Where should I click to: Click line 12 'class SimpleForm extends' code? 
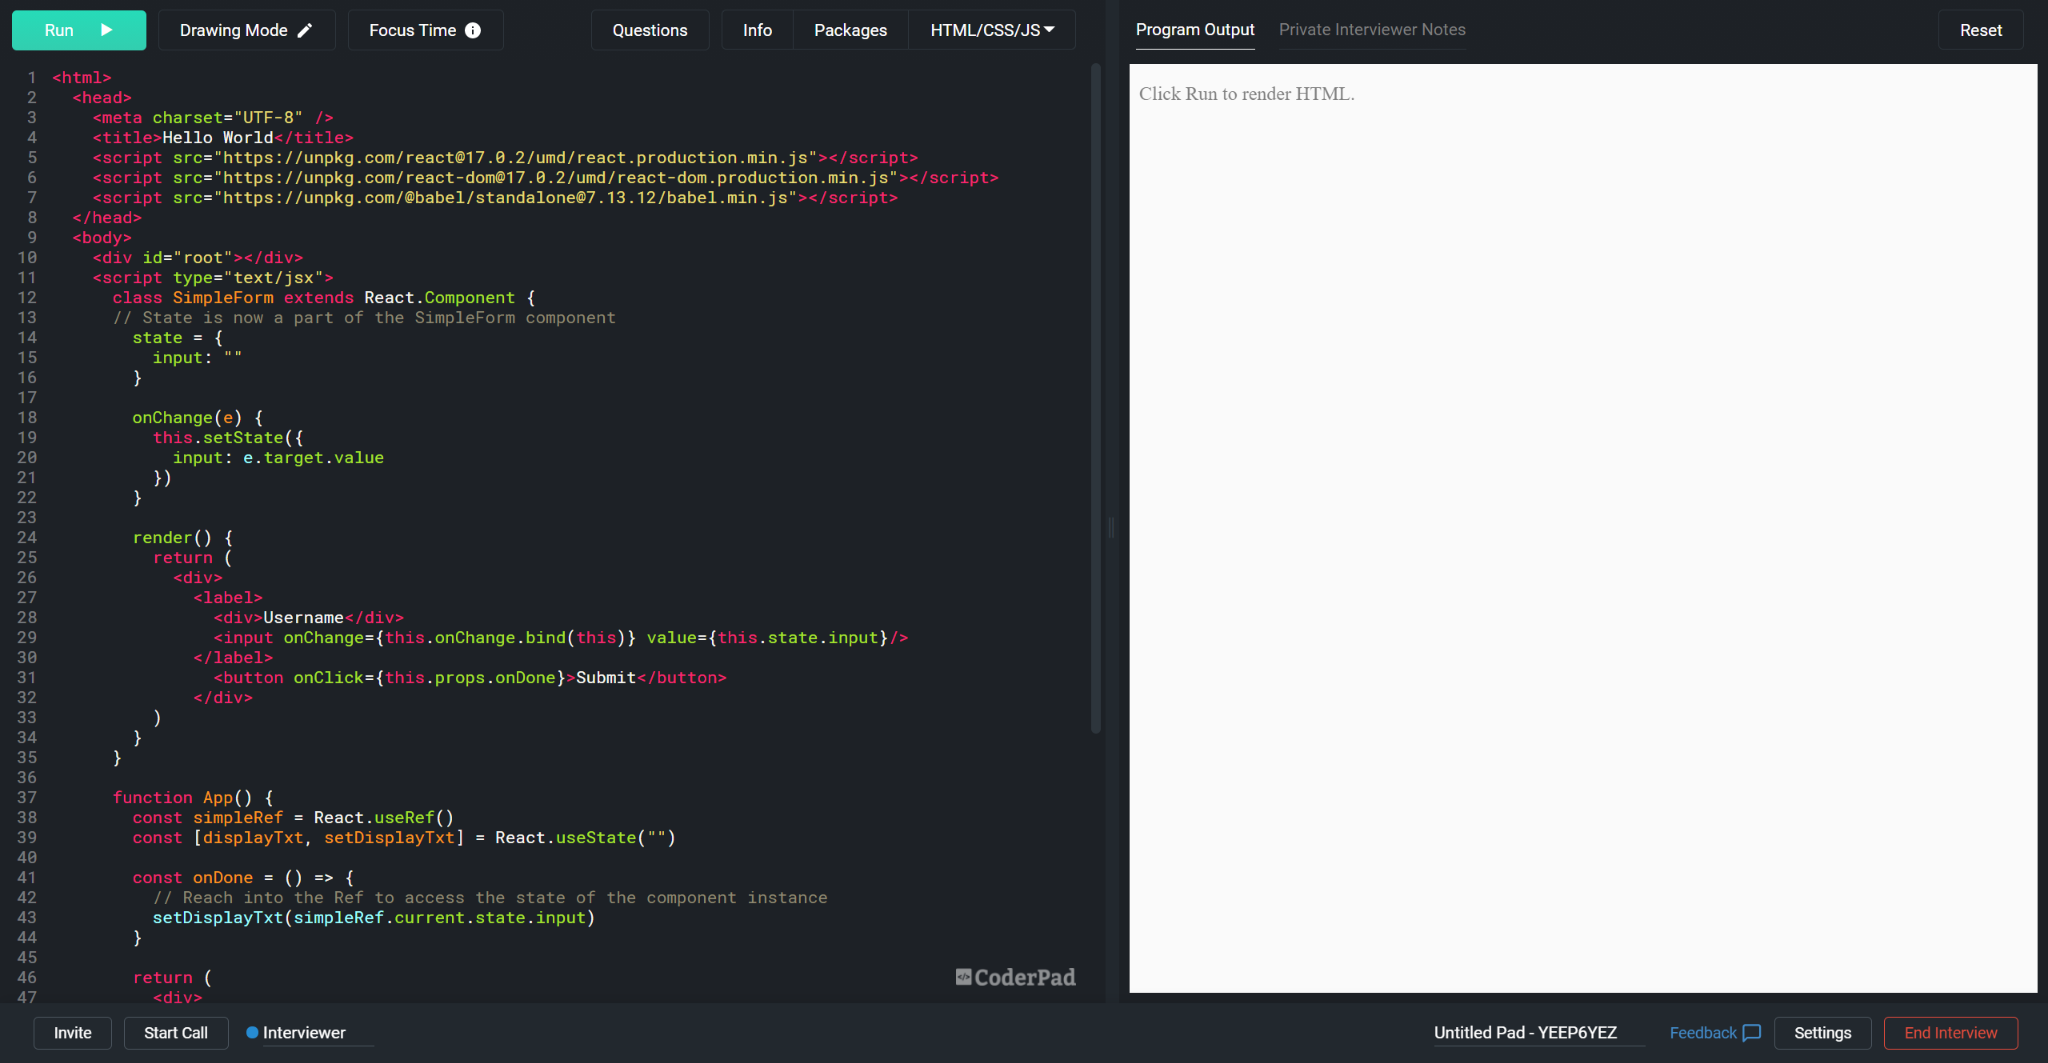(323, 298)
